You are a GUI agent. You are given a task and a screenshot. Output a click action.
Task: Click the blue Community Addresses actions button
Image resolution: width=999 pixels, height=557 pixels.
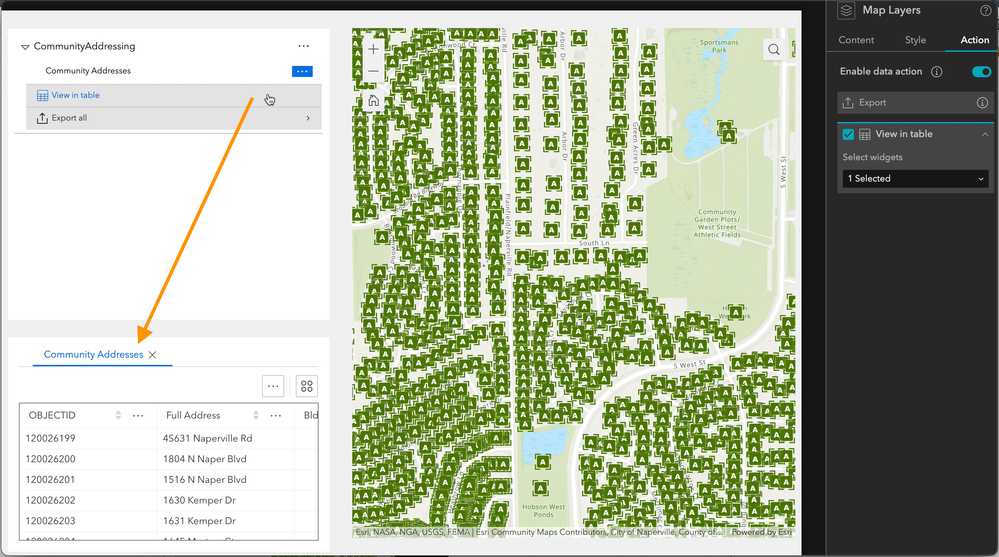click(302, 71)
